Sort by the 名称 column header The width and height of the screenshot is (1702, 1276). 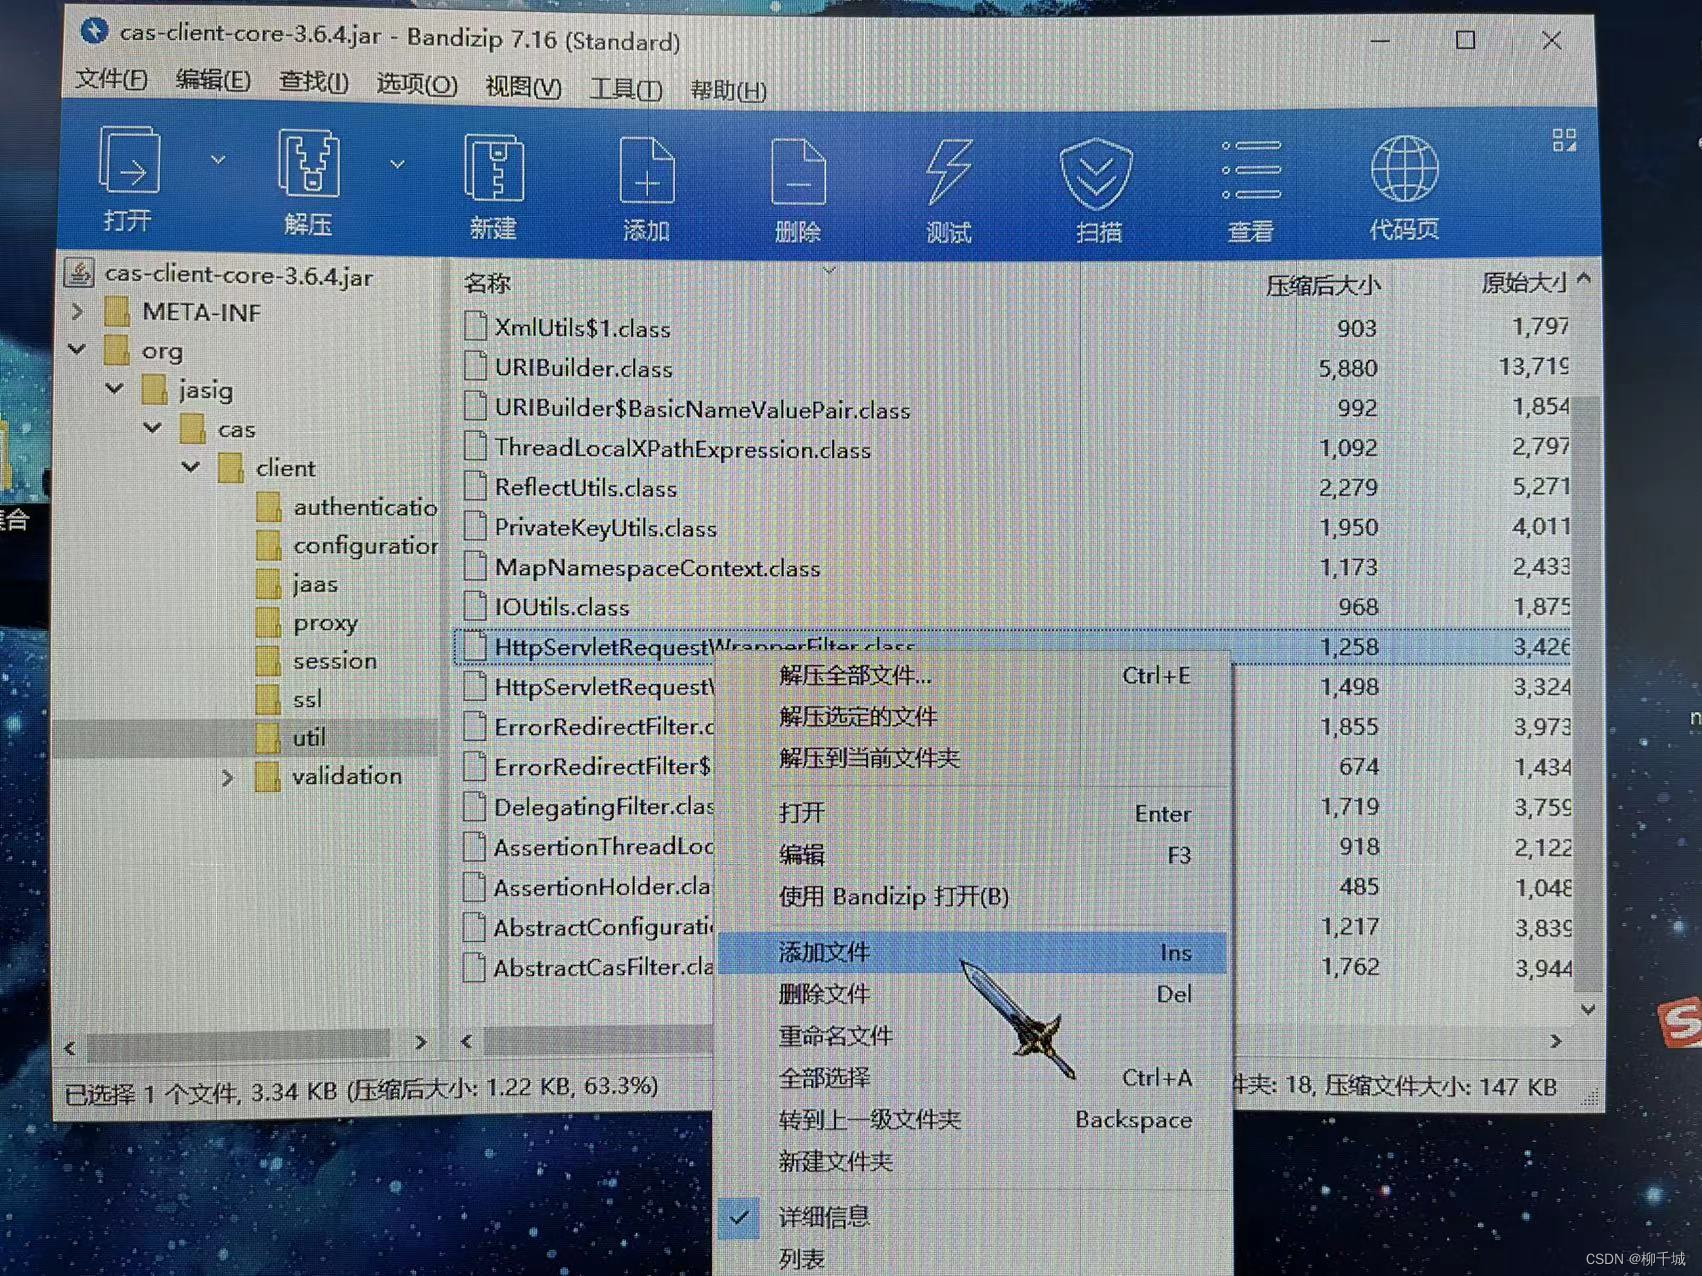pyautogui.click(x=487, y=283)
